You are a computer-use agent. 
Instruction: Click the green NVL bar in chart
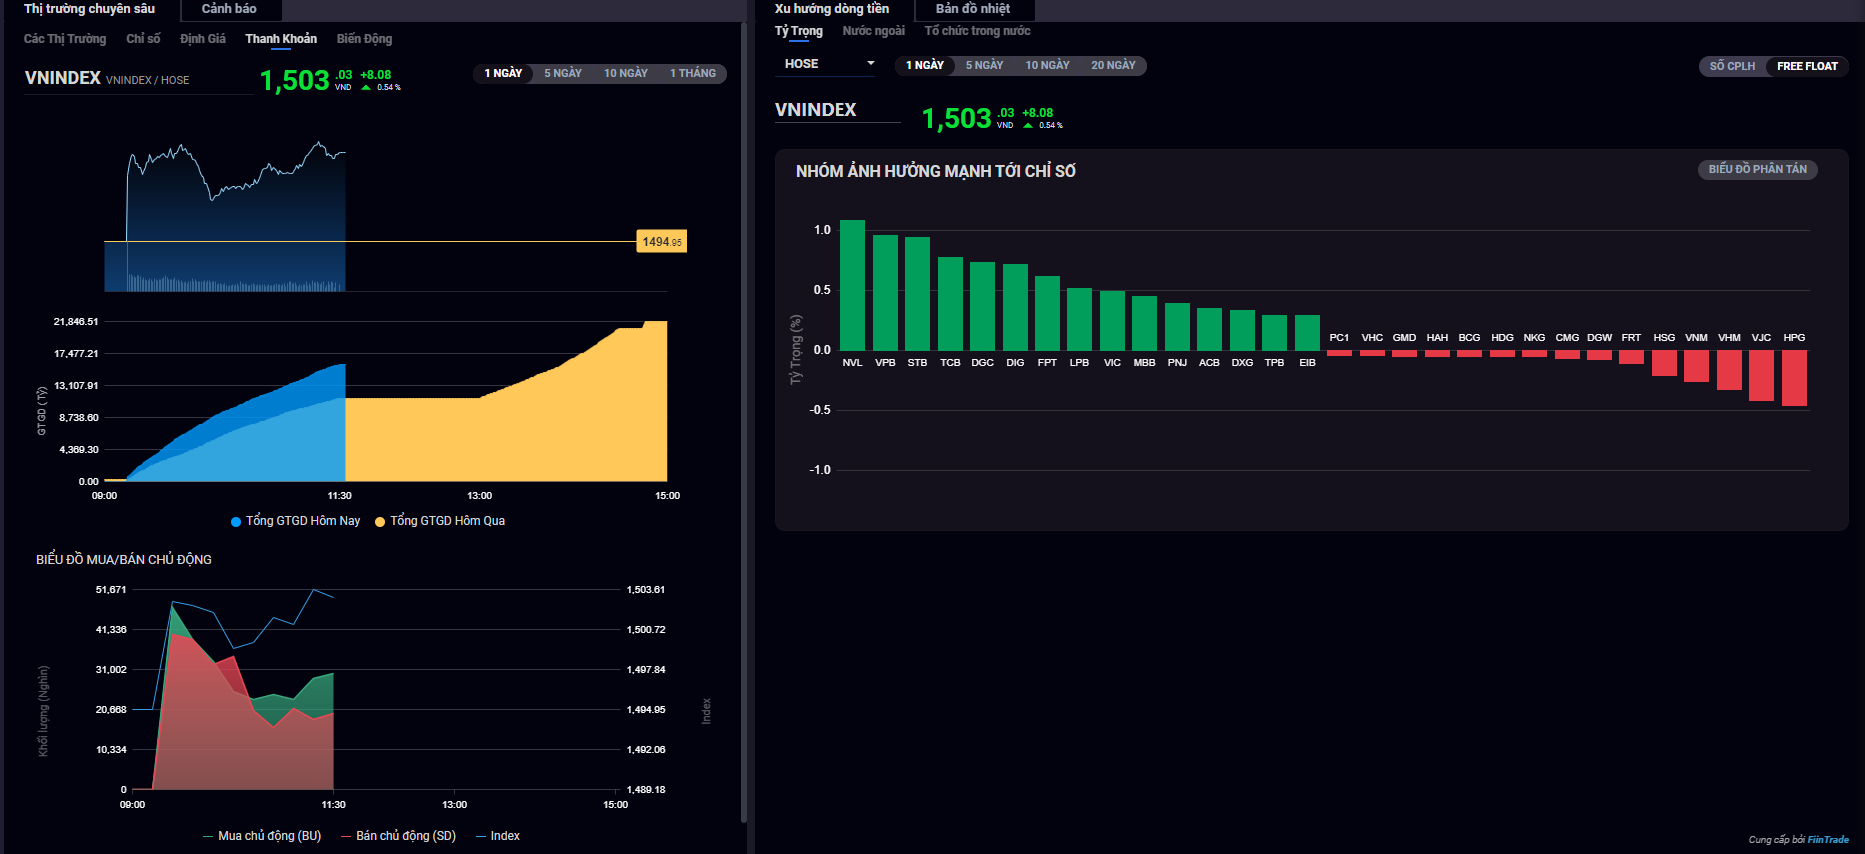[852, 285]
